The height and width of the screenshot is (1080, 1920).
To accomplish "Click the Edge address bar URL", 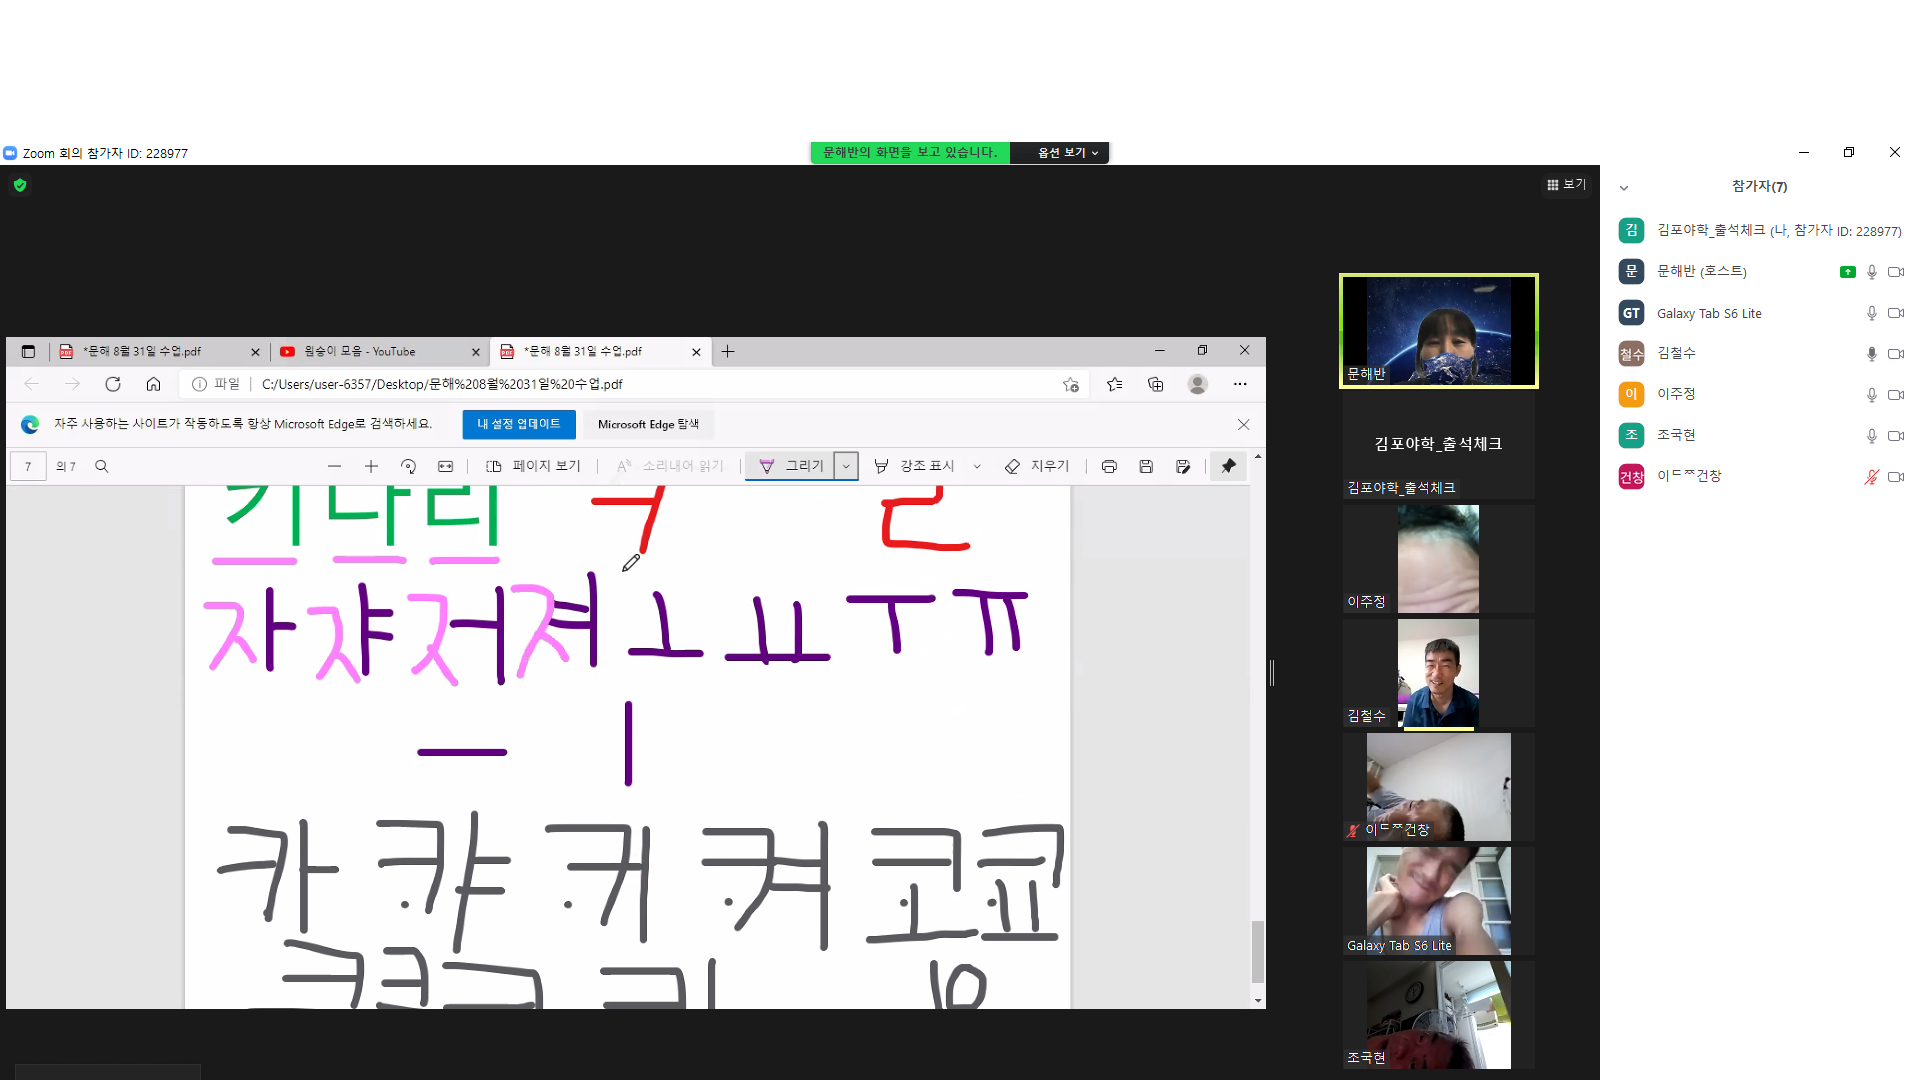I will [441, 384].
